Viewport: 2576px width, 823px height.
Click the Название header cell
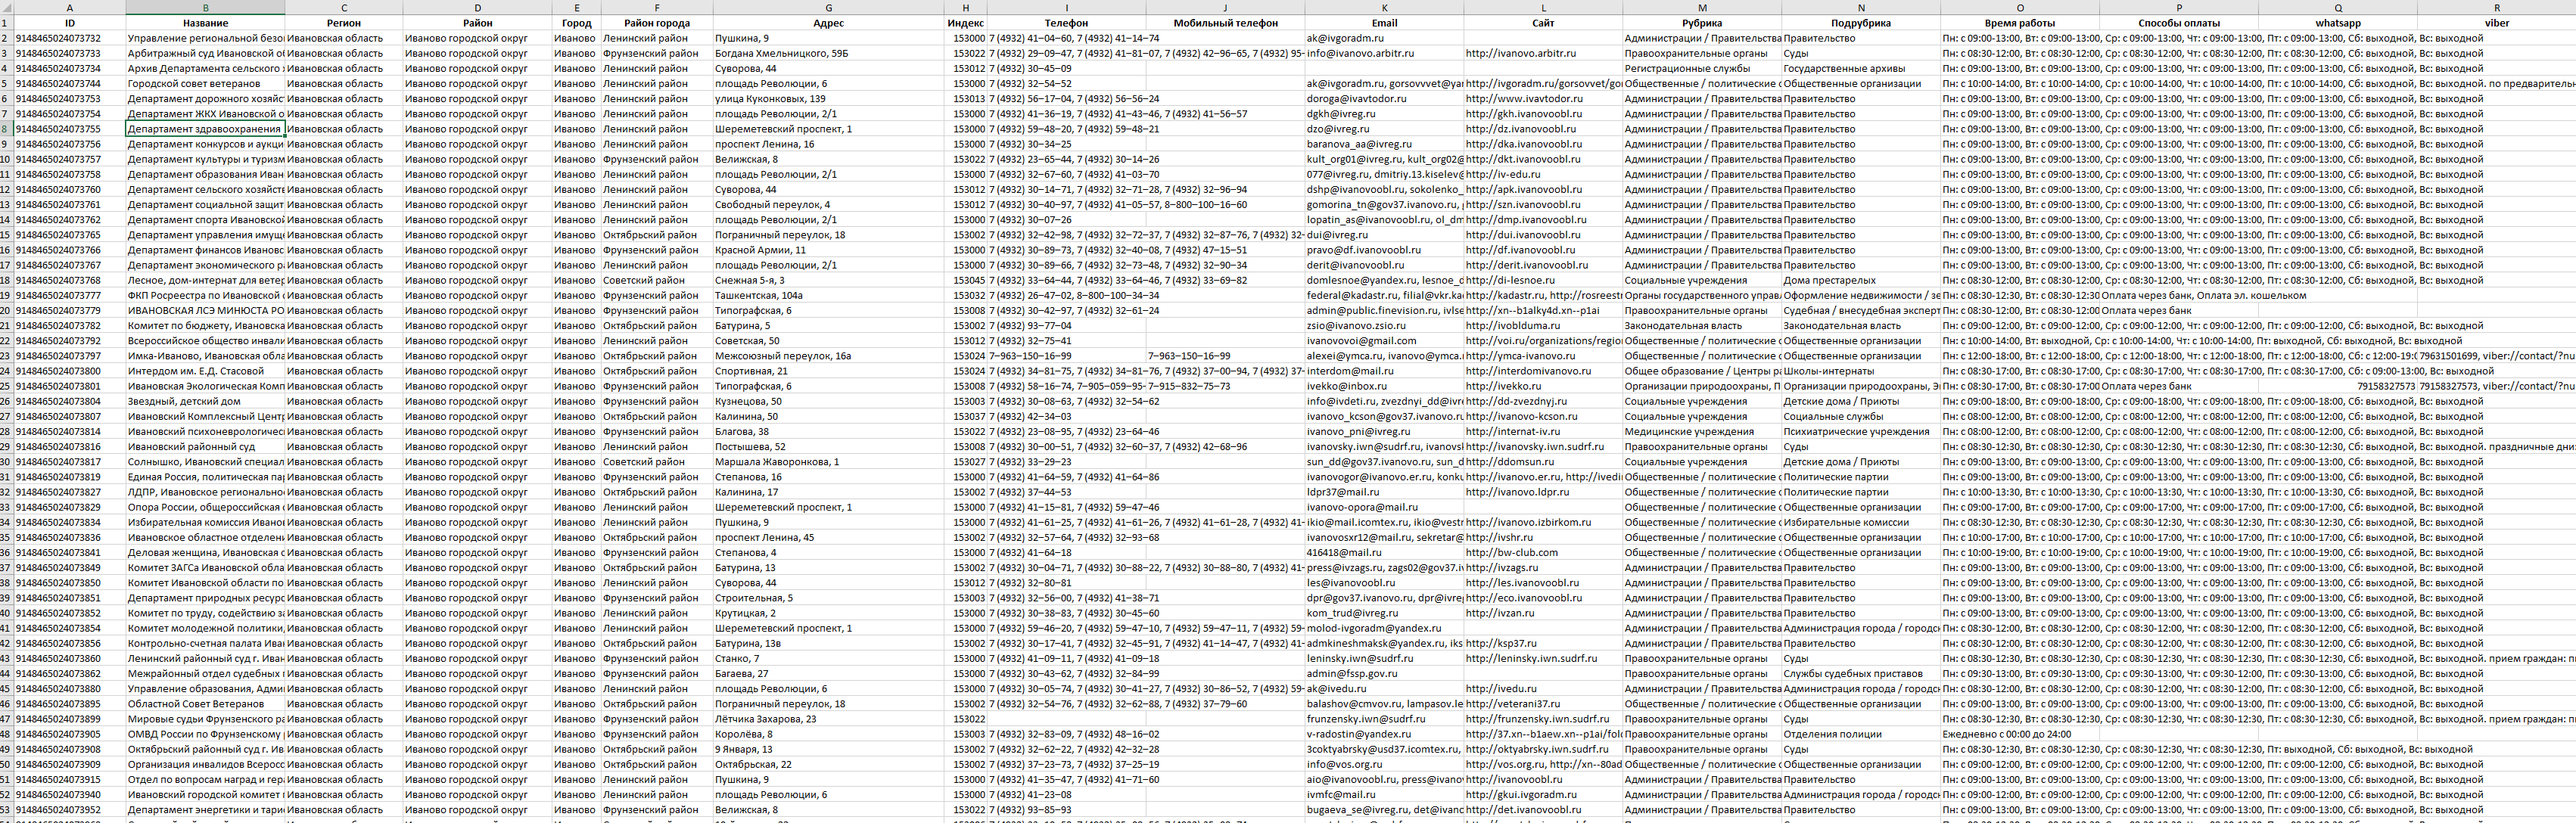(x=205, y=23)
